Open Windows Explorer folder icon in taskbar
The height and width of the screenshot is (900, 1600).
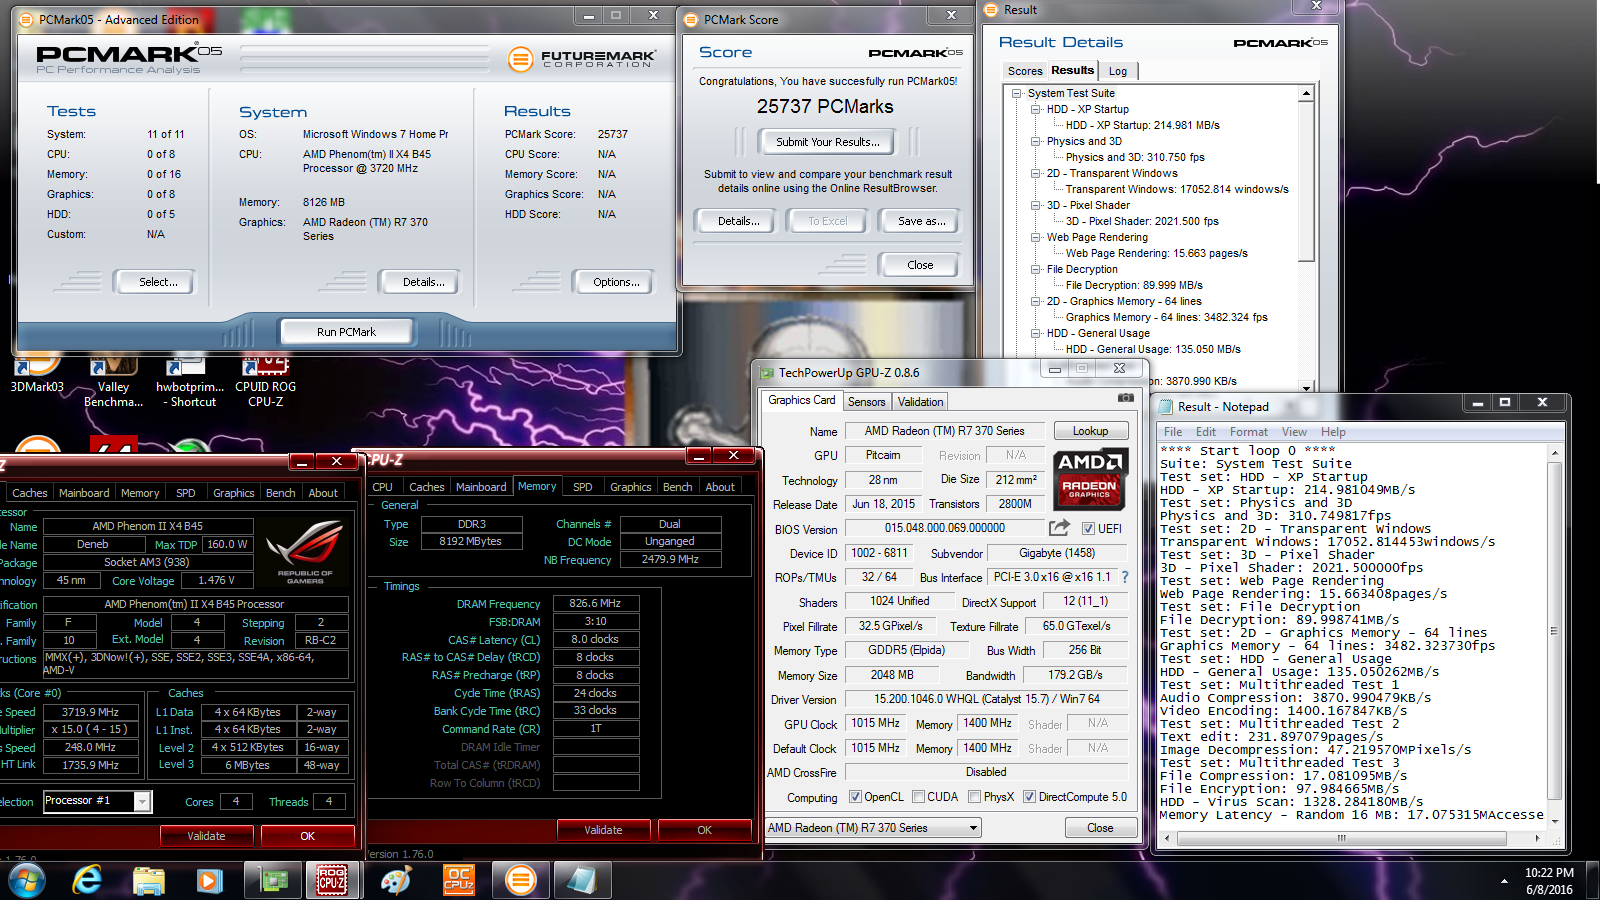[149, 880]
